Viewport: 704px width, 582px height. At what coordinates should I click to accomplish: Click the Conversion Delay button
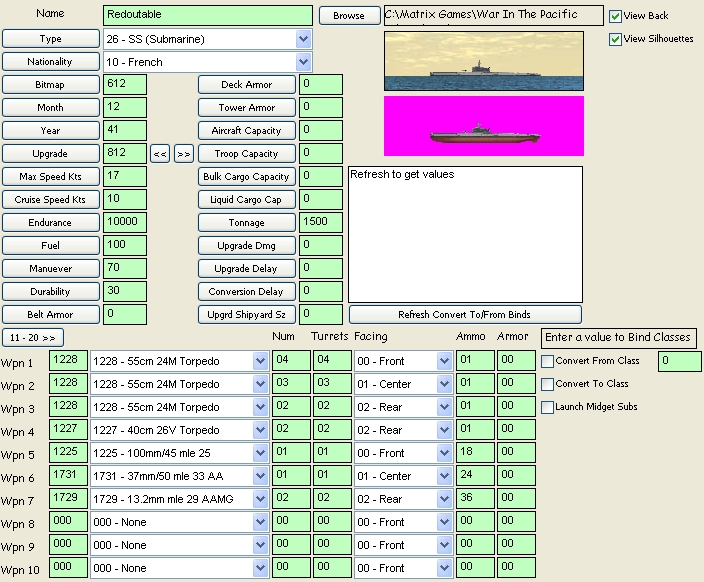click(x=247, y=291)
